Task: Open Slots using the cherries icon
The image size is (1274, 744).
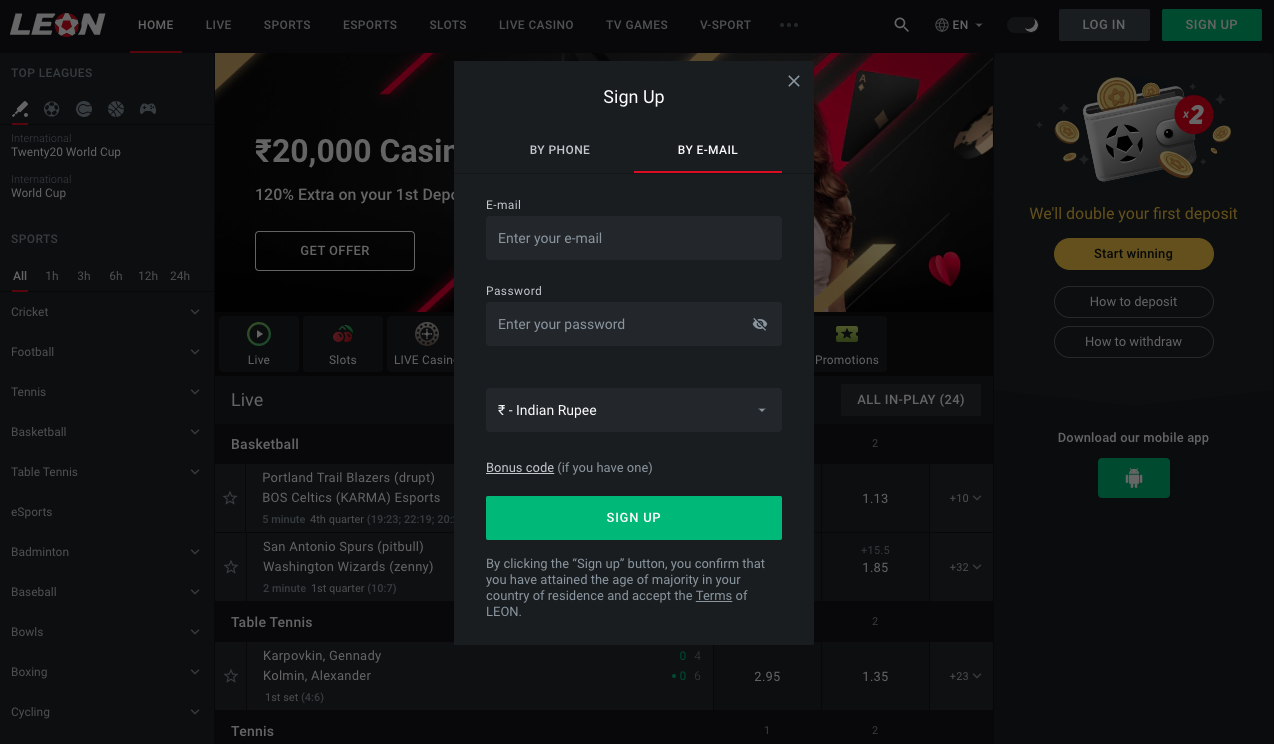Action: (x=342, y=335)
